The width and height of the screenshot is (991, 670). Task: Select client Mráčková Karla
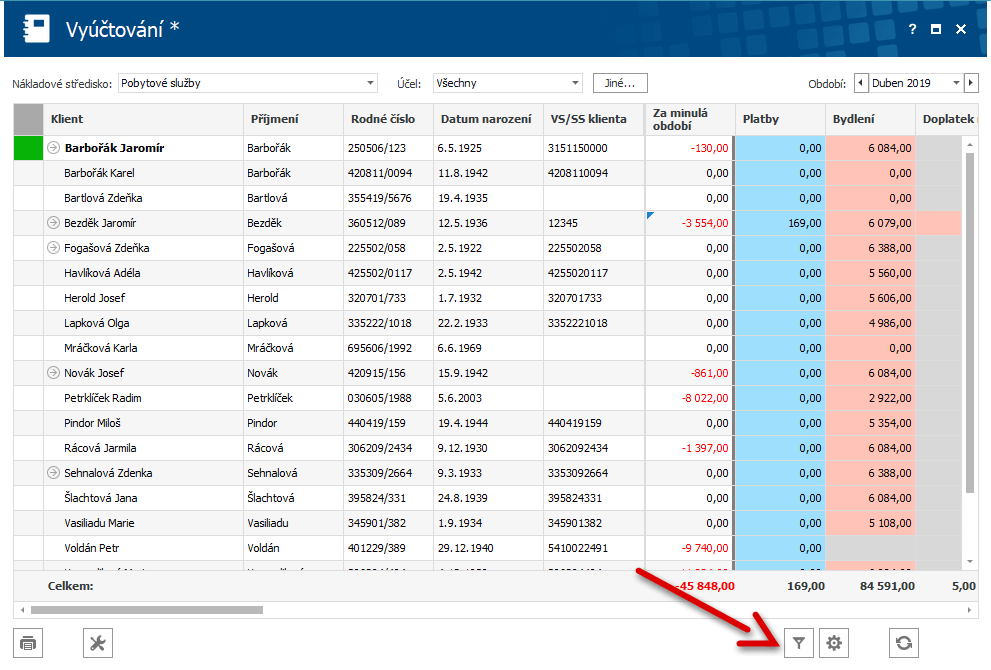[x=100, y=348]
